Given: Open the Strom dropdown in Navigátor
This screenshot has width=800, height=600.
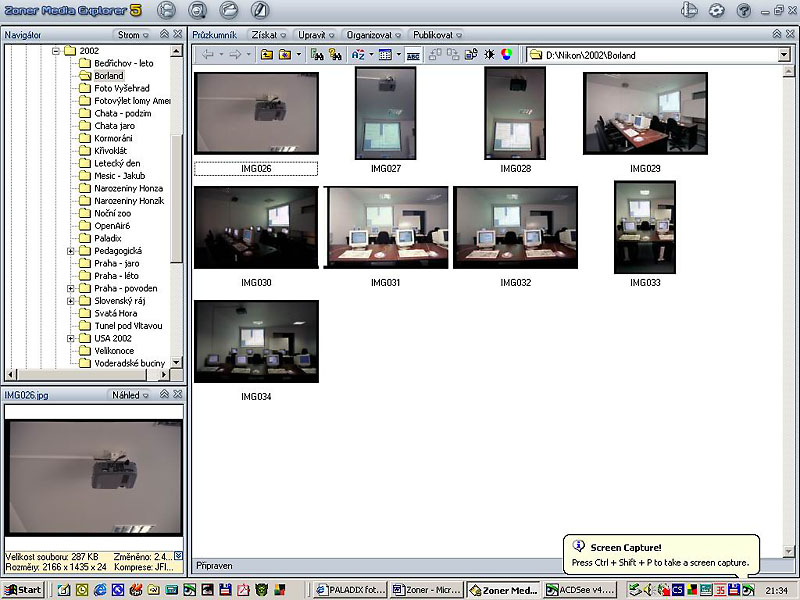Looking at the screenshot, I should tap(133, 35).
